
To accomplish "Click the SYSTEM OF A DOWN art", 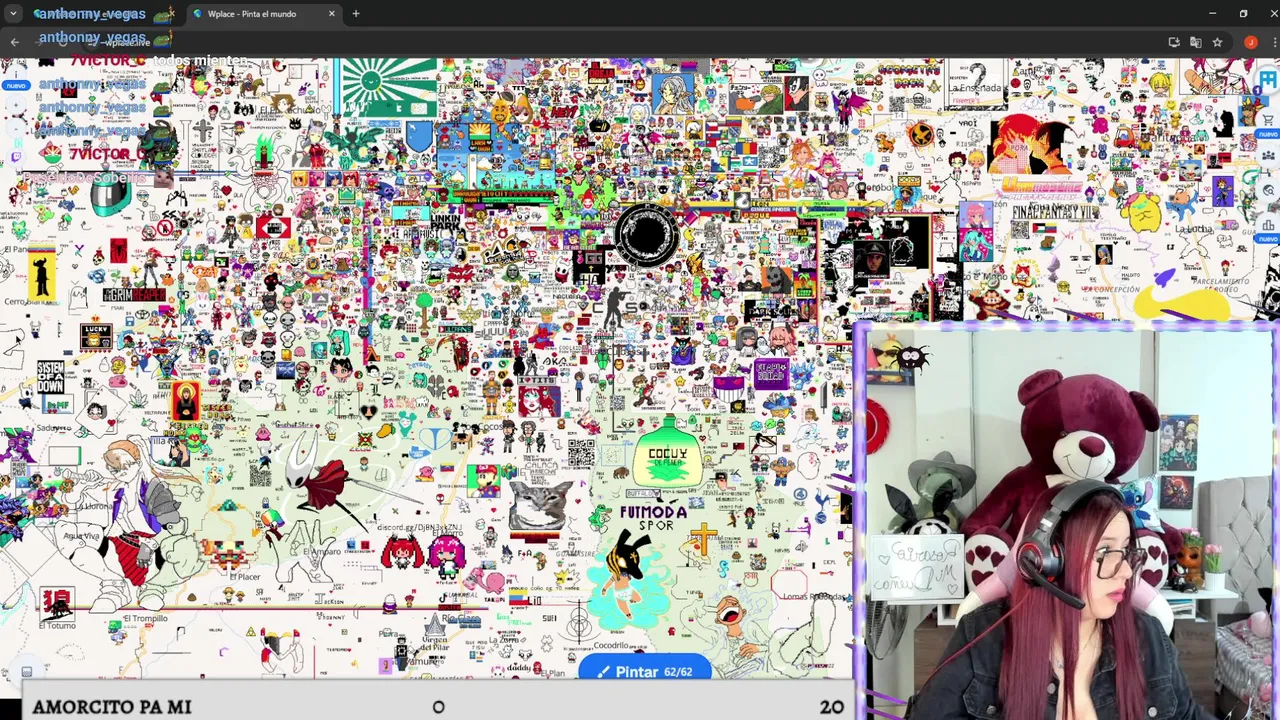I will 50,378.
